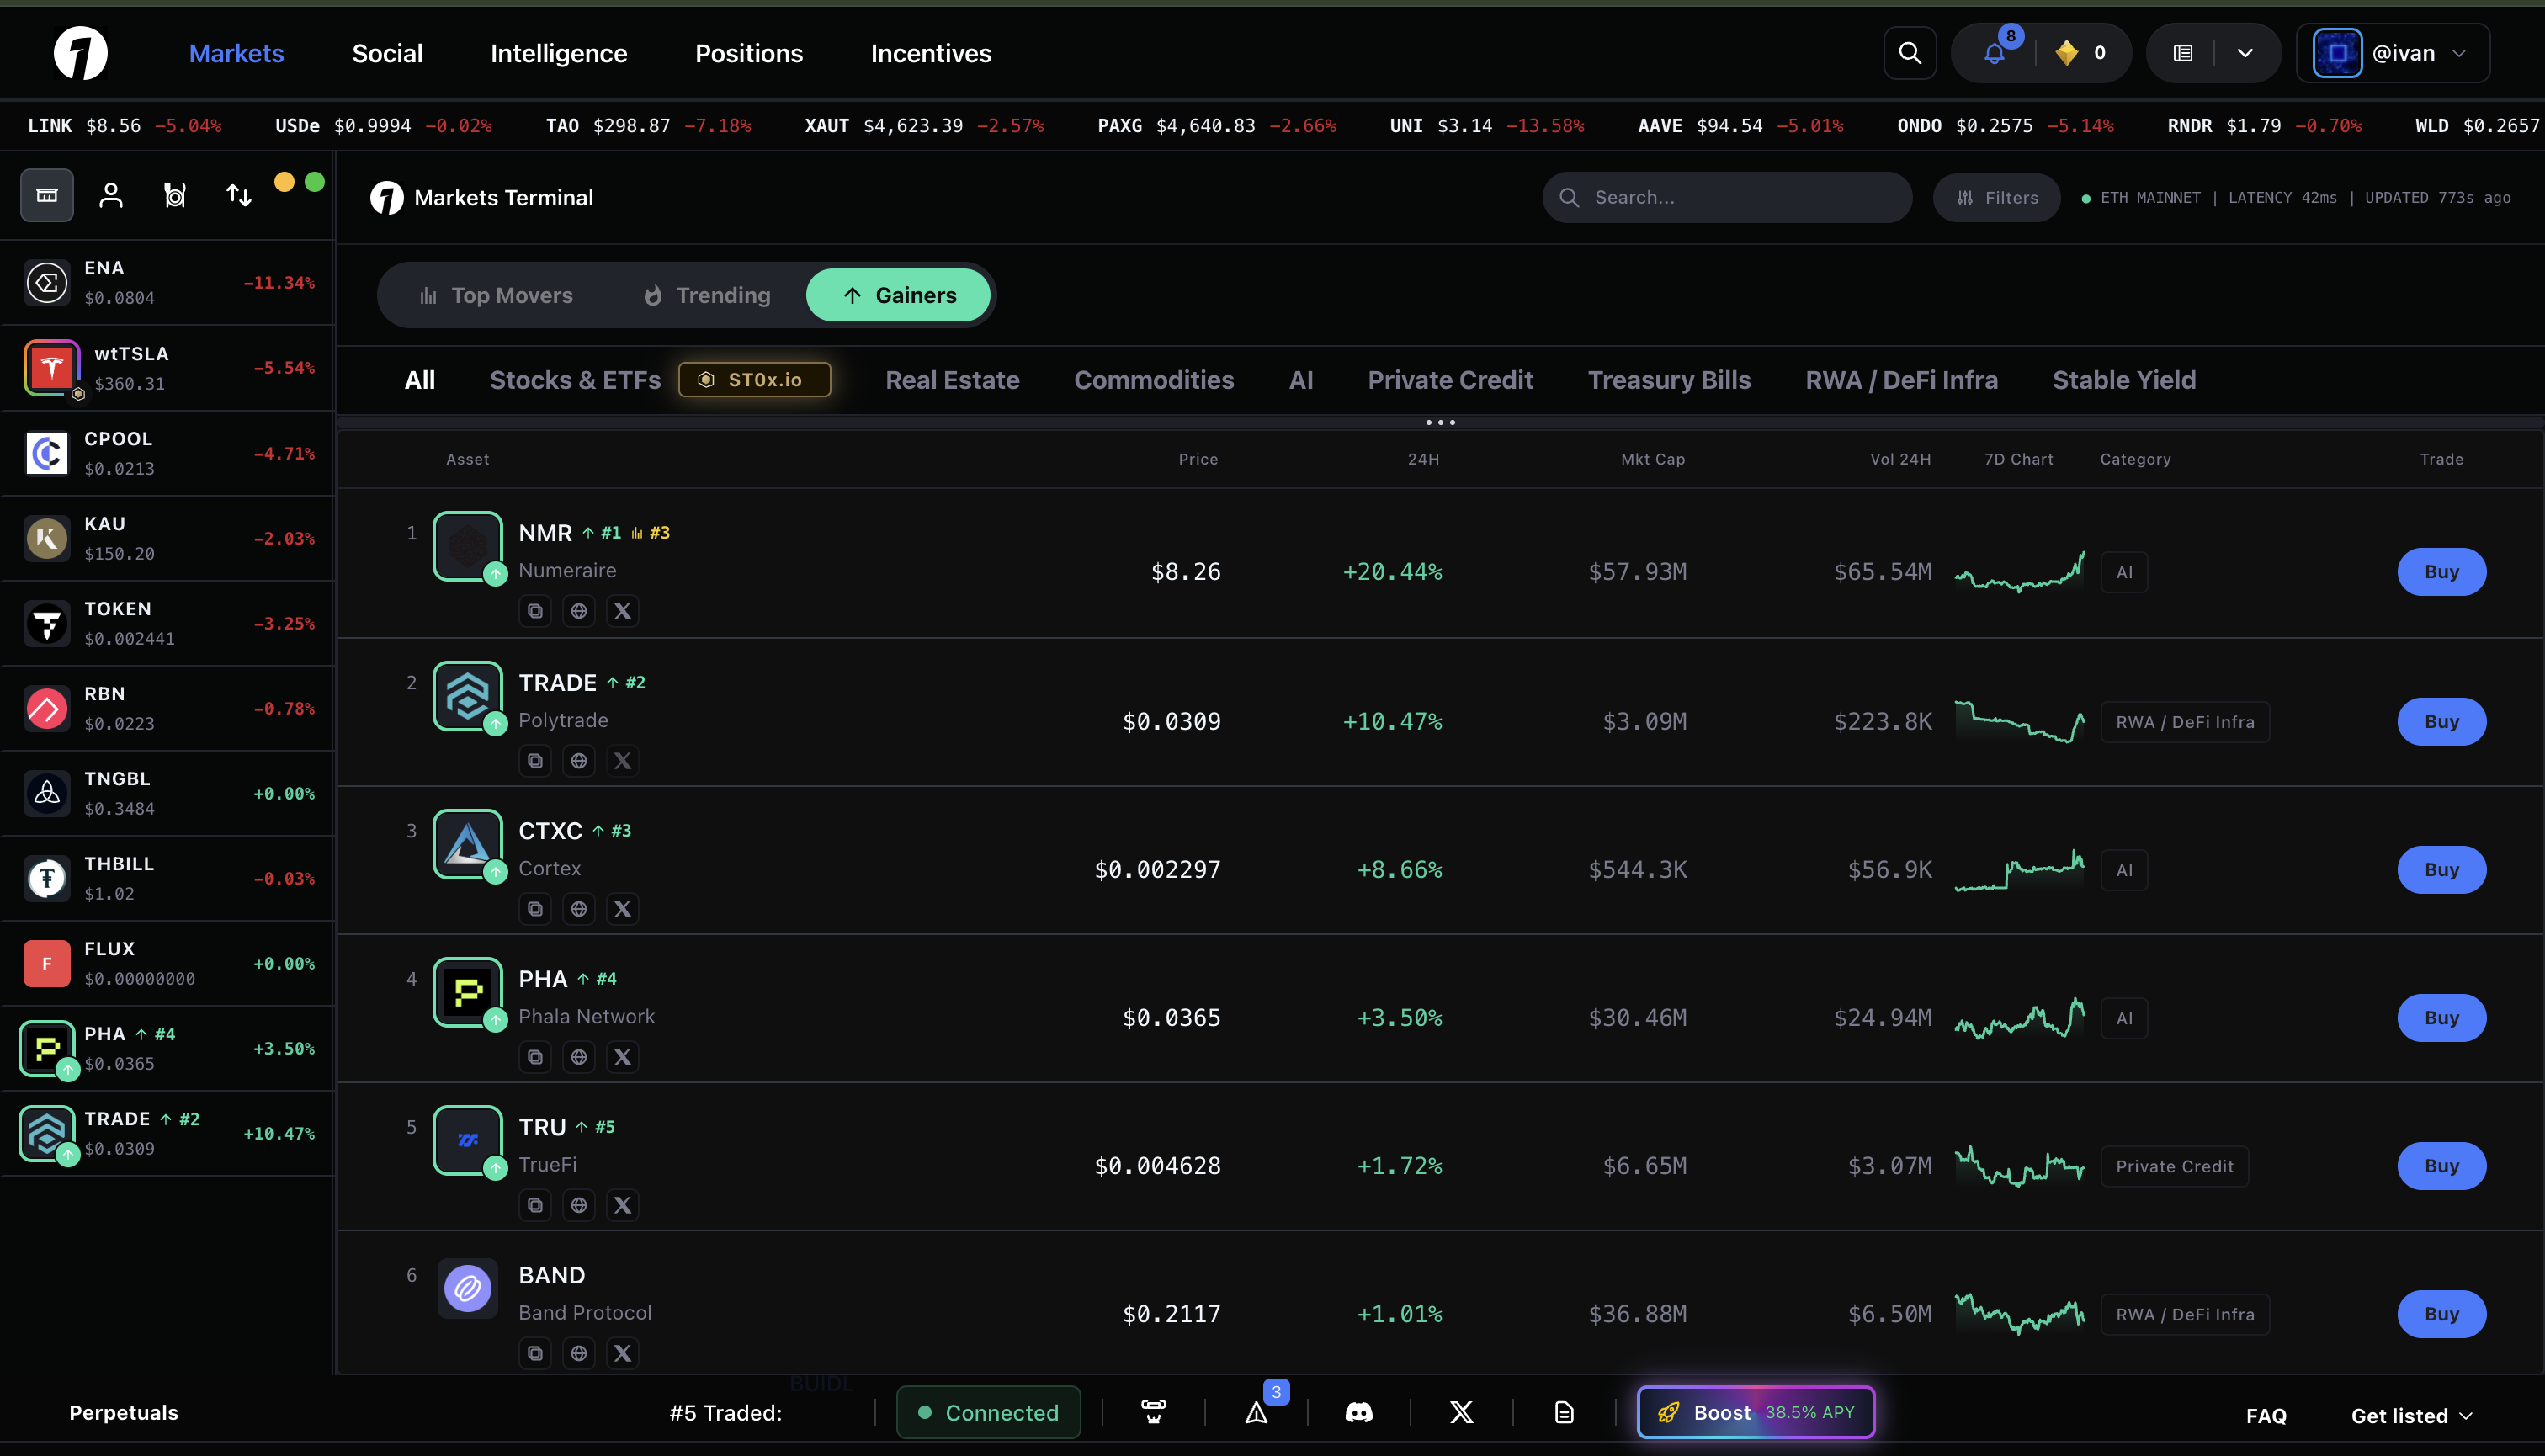Open Discord icon in bottom bar
This screenshot has width=2545, height=1456.
tap(1359, 1412)
